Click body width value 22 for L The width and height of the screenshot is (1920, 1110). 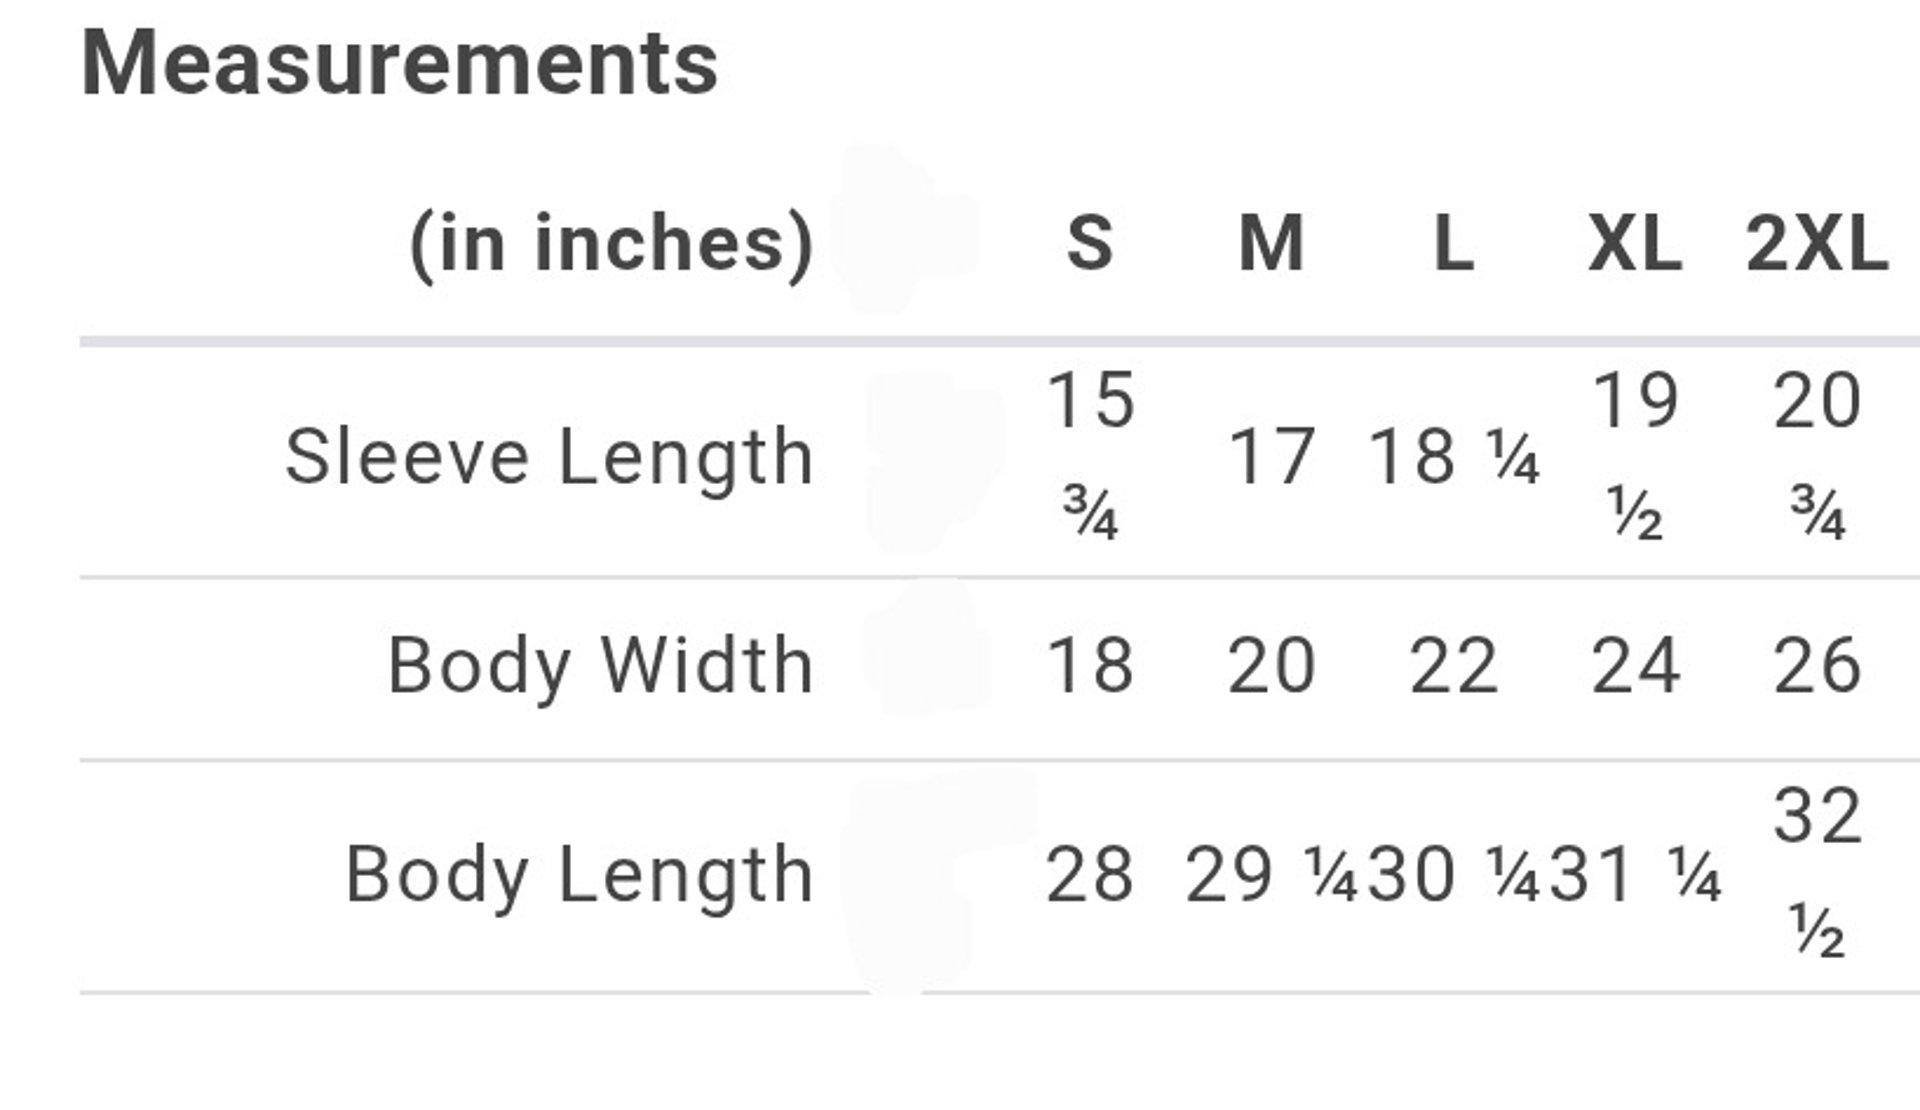click(1453, 666)
